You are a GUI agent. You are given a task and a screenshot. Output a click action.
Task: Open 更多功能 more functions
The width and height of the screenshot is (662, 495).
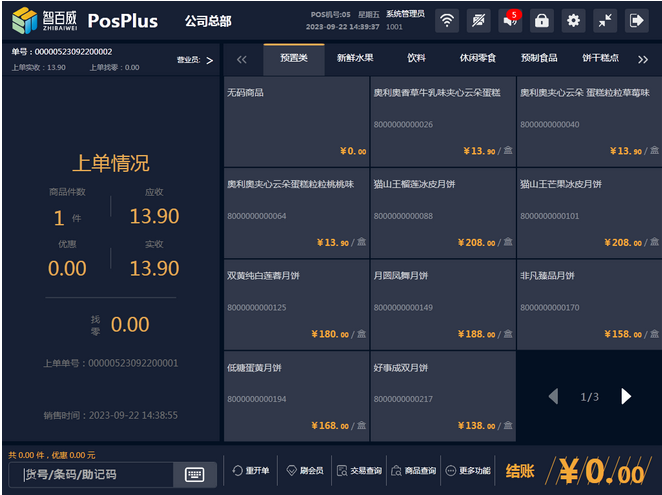coord(468,471)
